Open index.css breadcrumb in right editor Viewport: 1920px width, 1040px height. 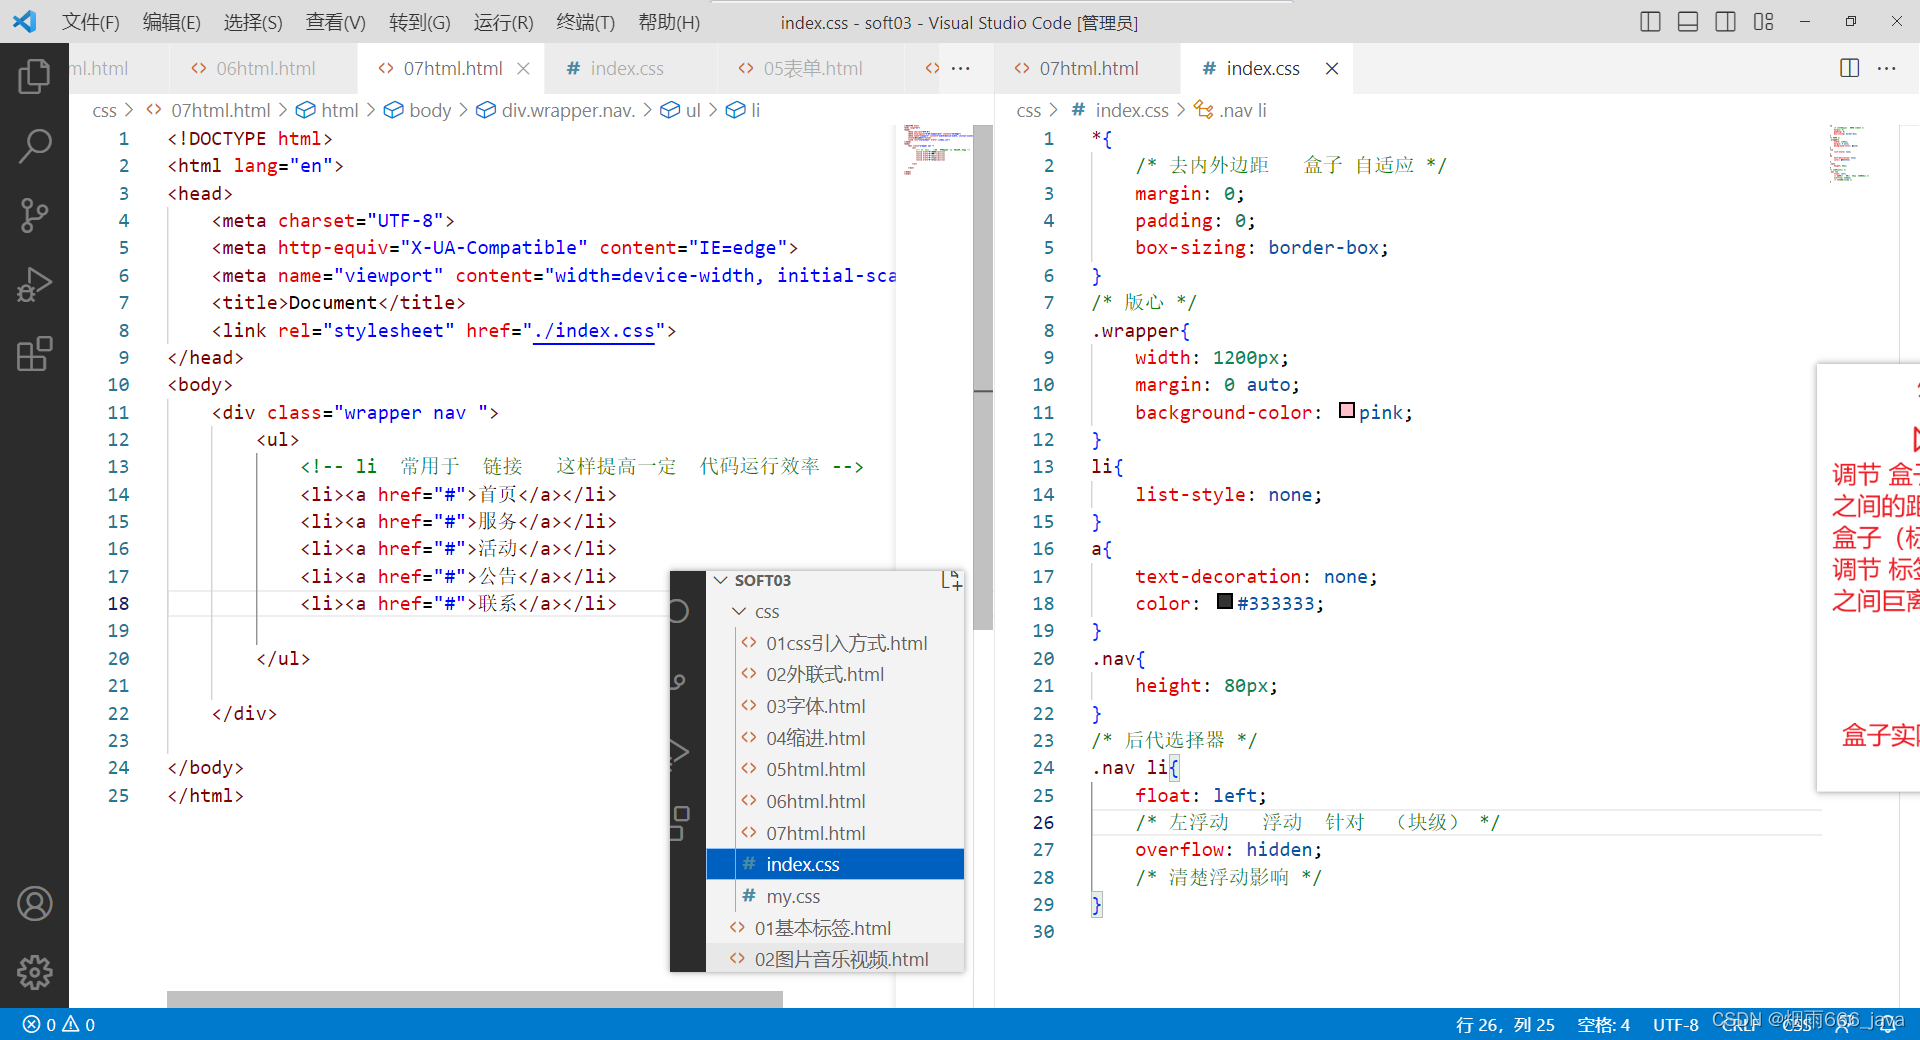click(x=1131, y=110)
